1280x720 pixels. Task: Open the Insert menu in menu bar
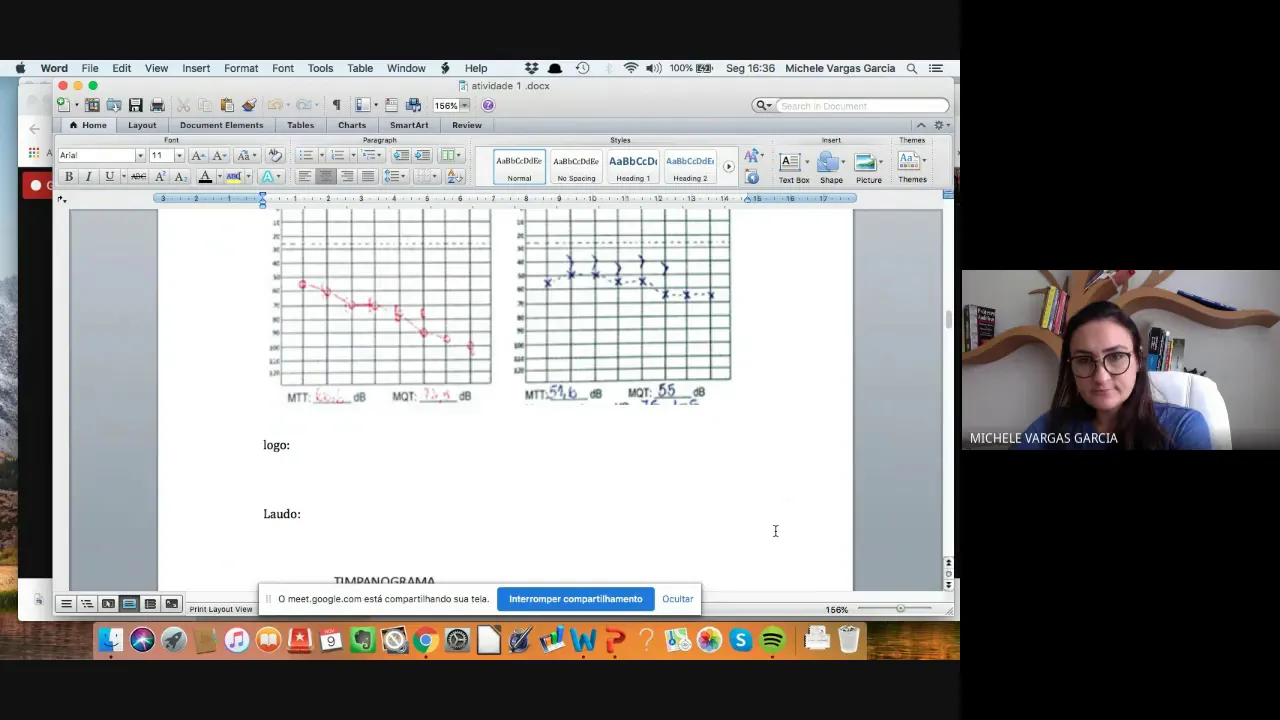196,68
